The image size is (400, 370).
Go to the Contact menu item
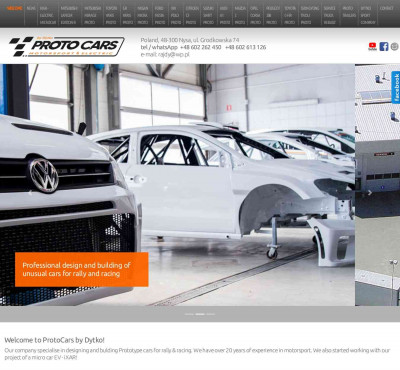tap(386, 8)
